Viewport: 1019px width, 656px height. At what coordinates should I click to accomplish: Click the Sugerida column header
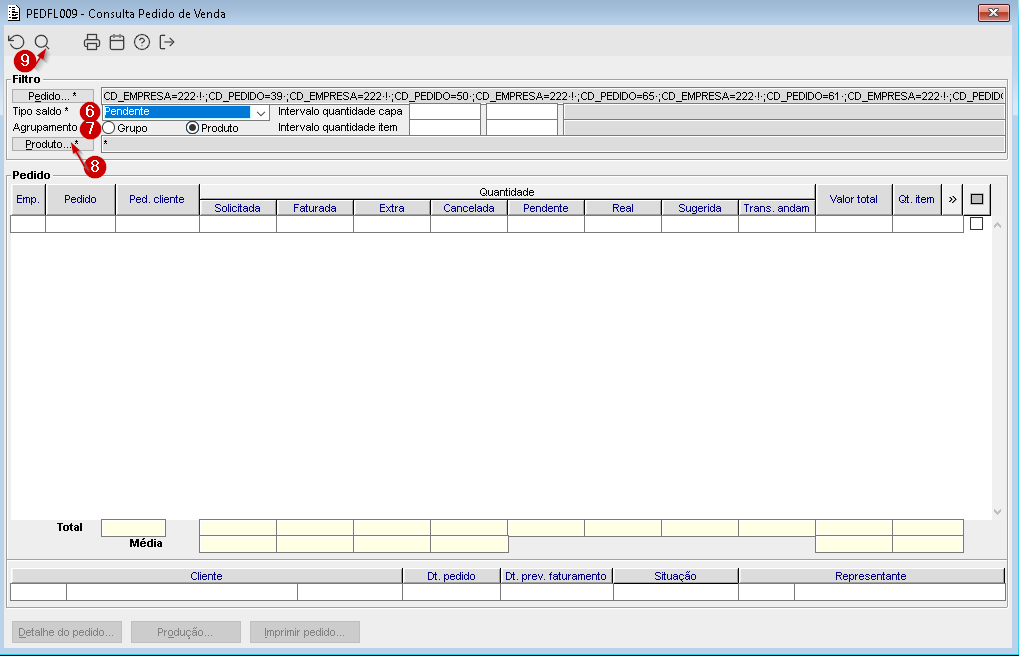pyautogui.click(x=700, y=208)
